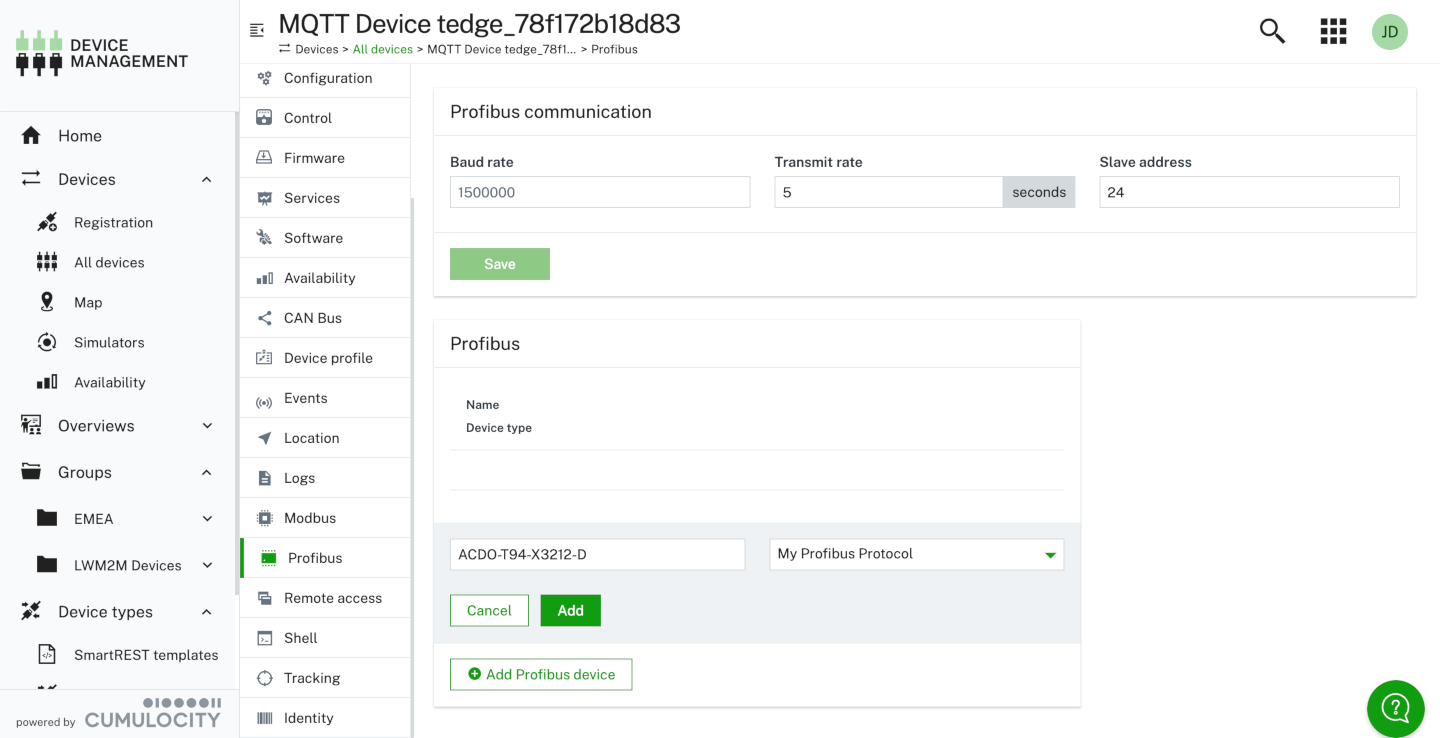
Task: Open the Modbus section icon
Action: coord(265,517)
